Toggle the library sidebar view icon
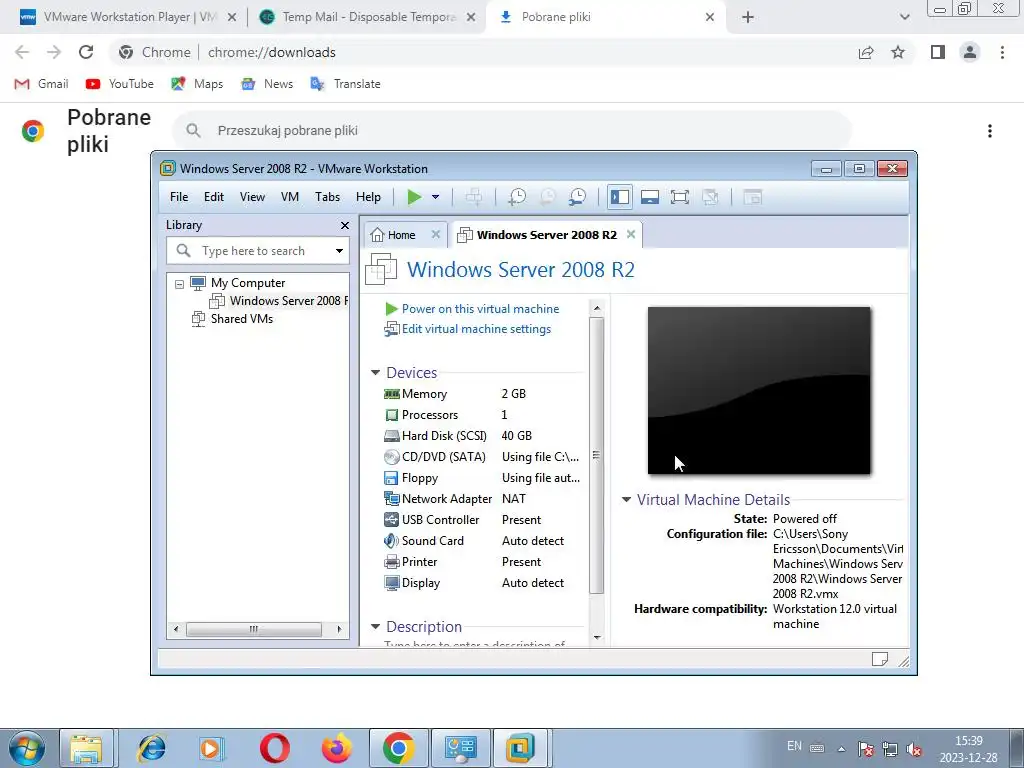Viewport: 1024px width, 768px height. tap(619, 197)
